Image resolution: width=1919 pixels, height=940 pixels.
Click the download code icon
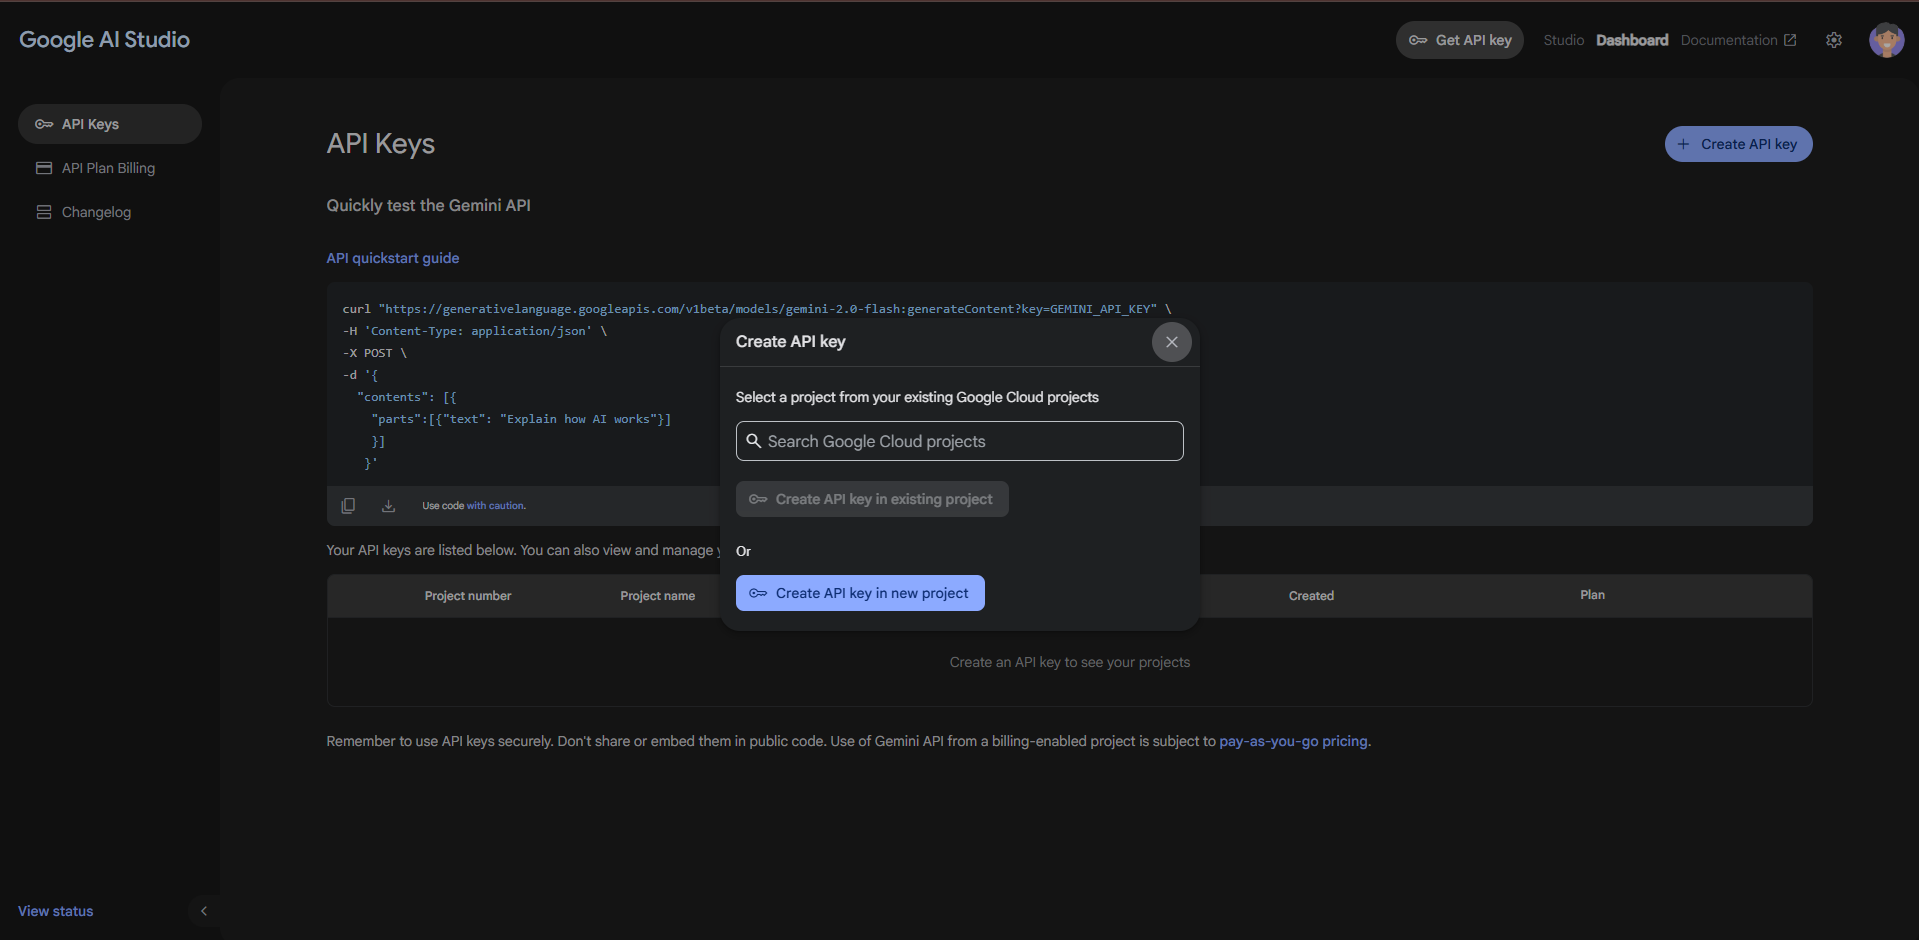pos(388,506)
